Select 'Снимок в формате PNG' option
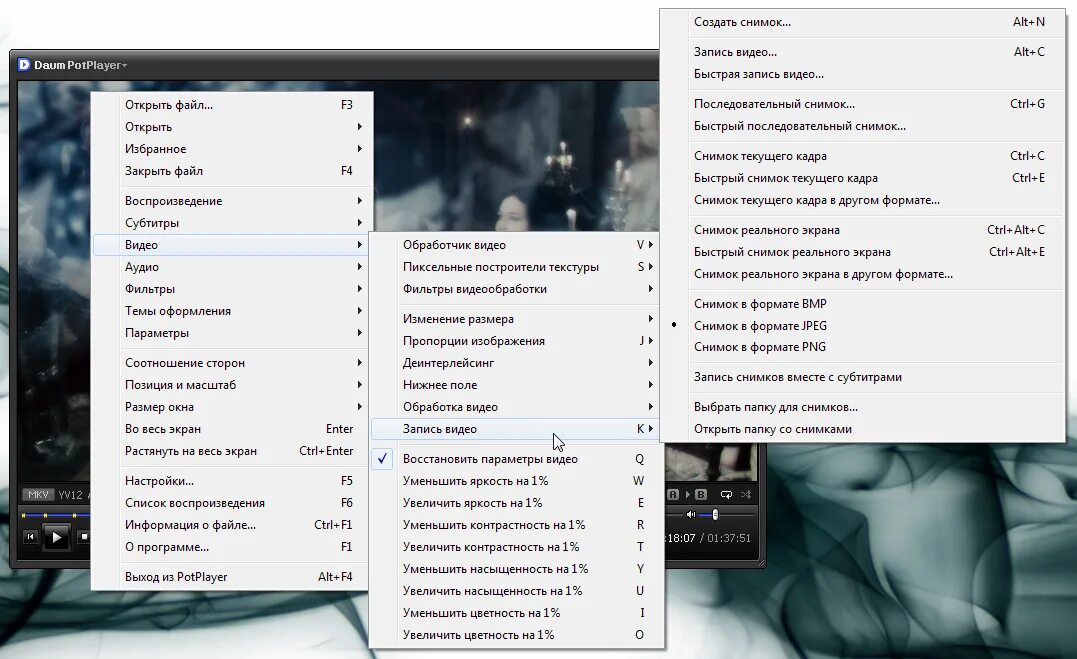Image resolution: width=1077 pixels, height=659 pixels. 863,347
